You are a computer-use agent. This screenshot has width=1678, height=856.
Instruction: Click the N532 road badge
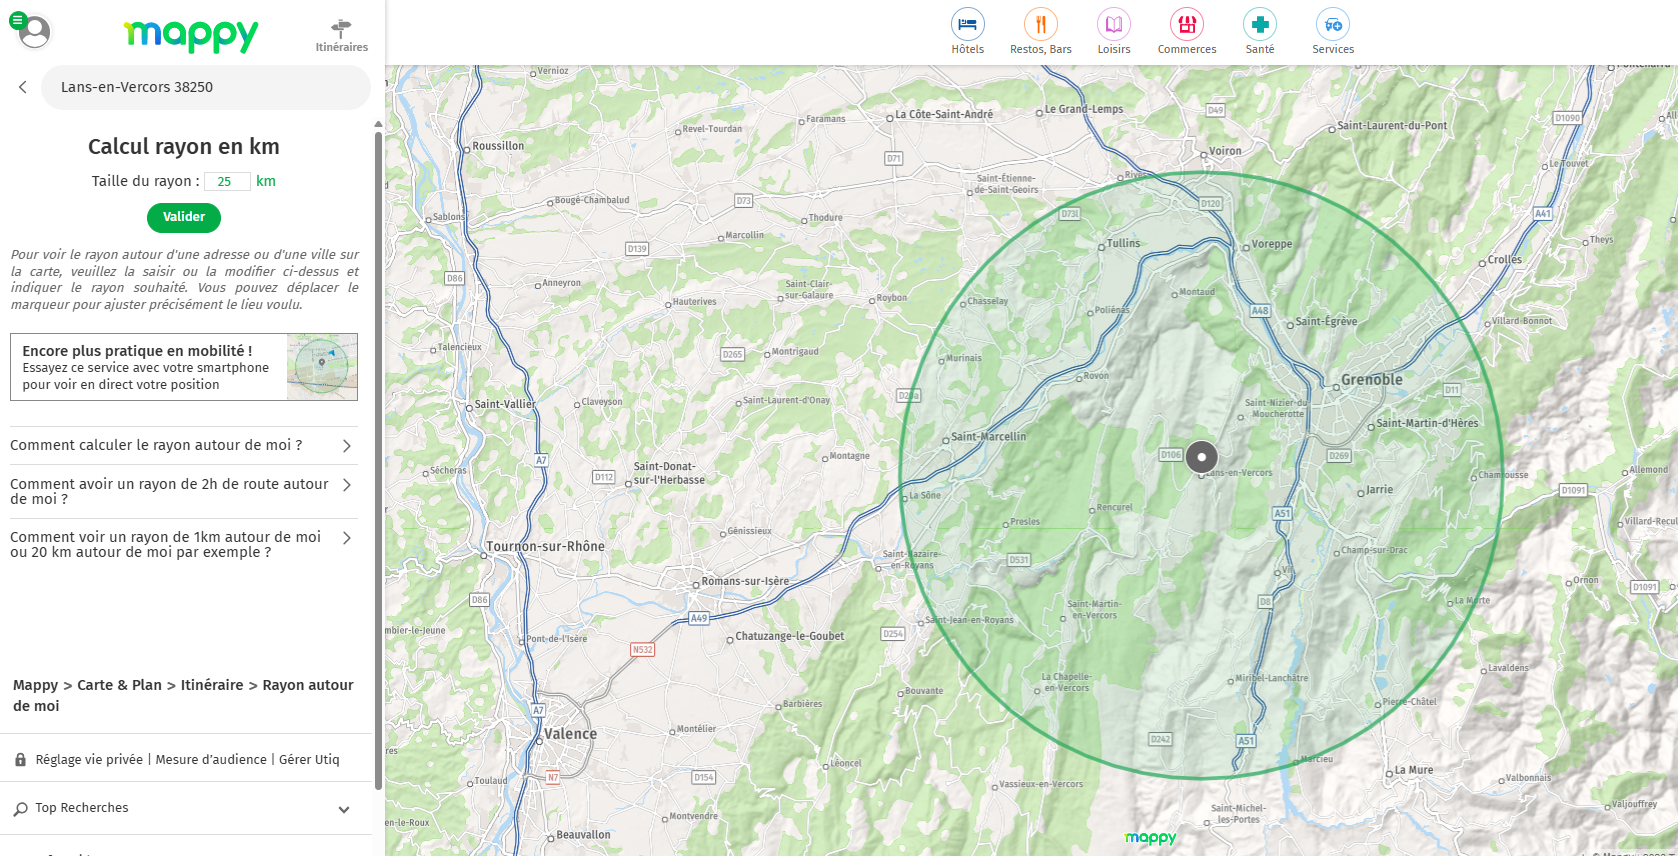pos(642,649)
